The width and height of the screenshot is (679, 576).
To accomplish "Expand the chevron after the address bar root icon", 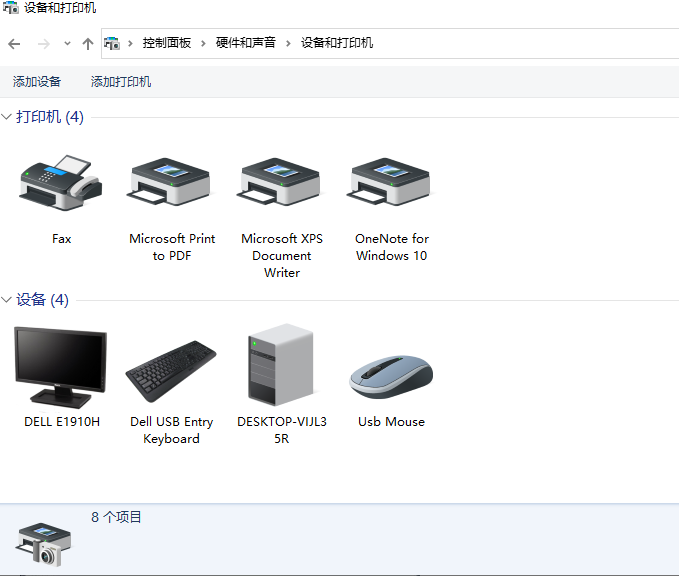I will point(130,43).
